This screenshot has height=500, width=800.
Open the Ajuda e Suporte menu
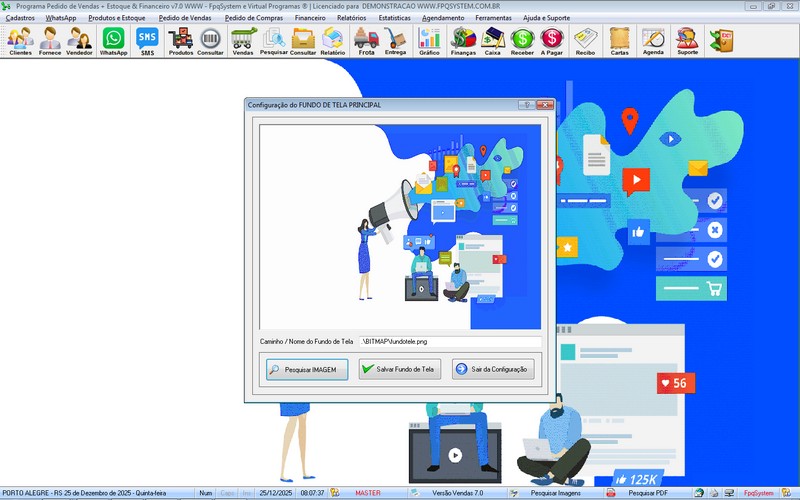(546, 18)
